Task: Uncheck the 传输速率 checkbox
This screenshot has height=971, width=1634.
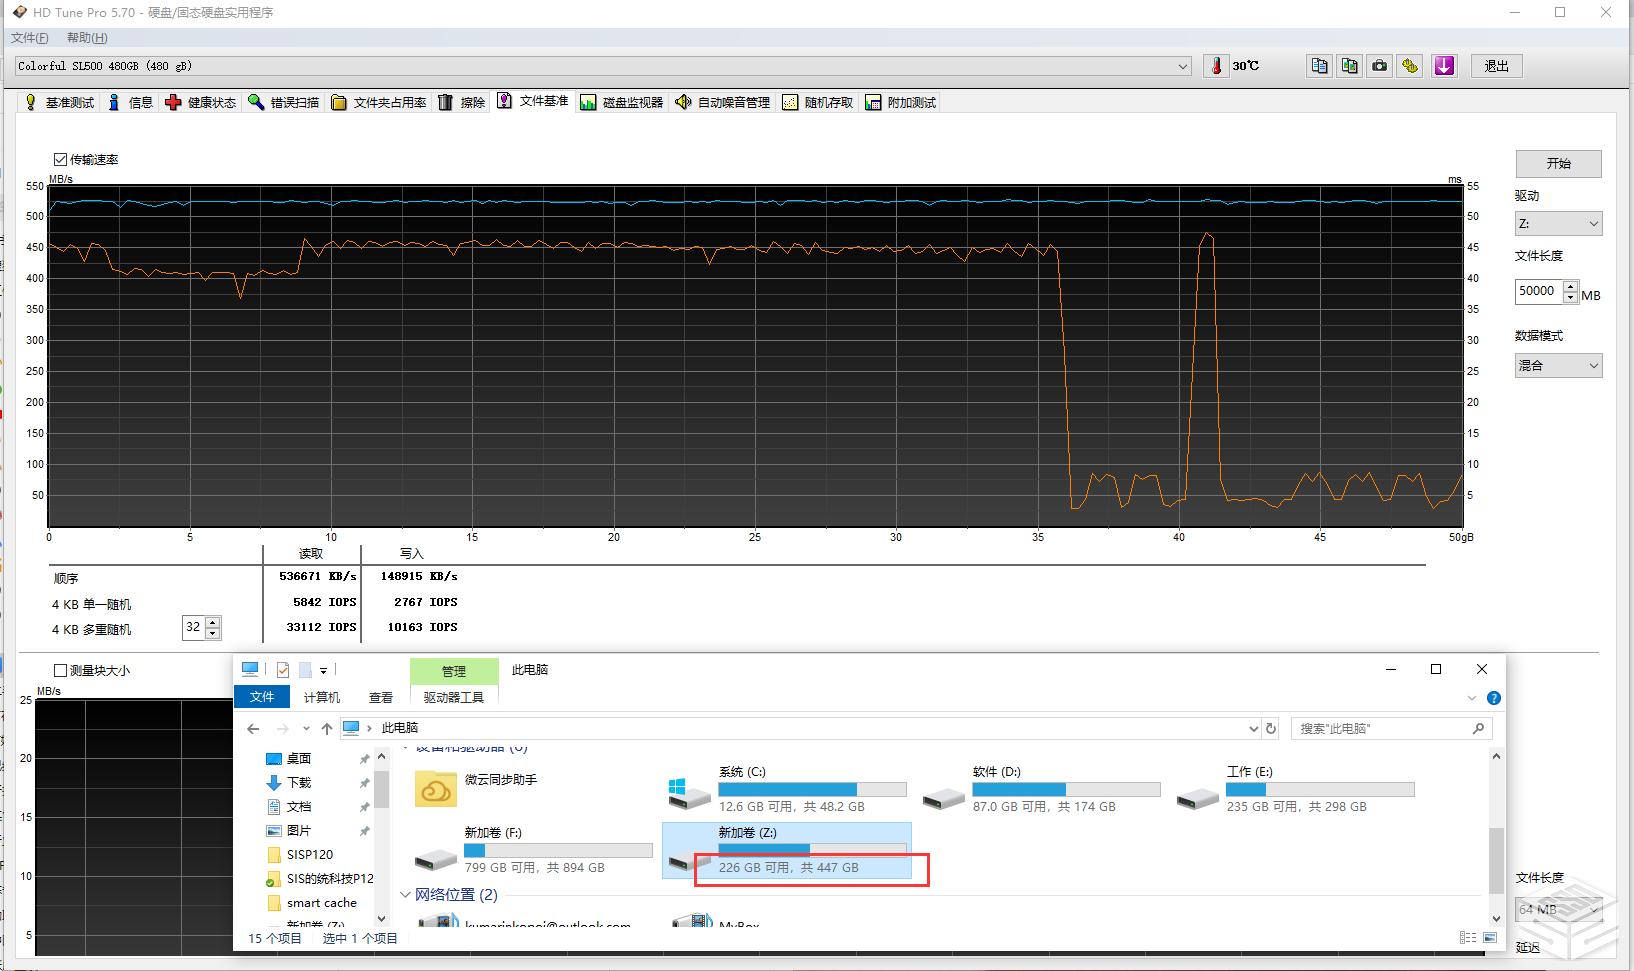Action: coord(61,160)
